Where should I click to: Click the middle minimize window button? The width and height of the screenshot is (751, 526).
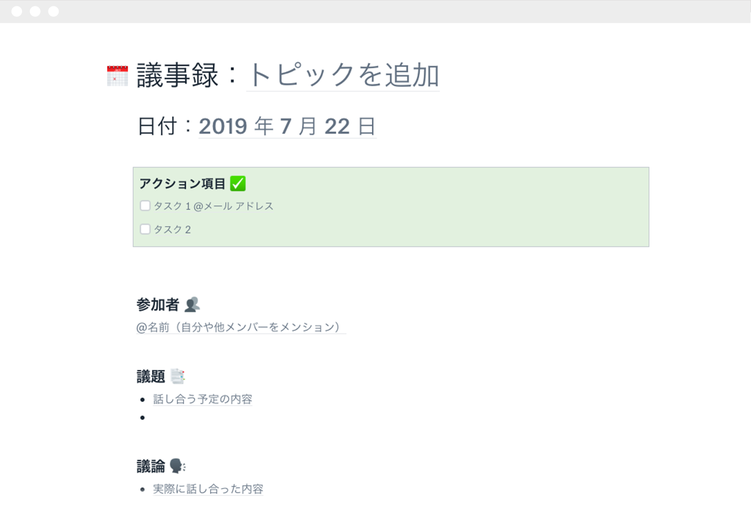click(35, 11)
